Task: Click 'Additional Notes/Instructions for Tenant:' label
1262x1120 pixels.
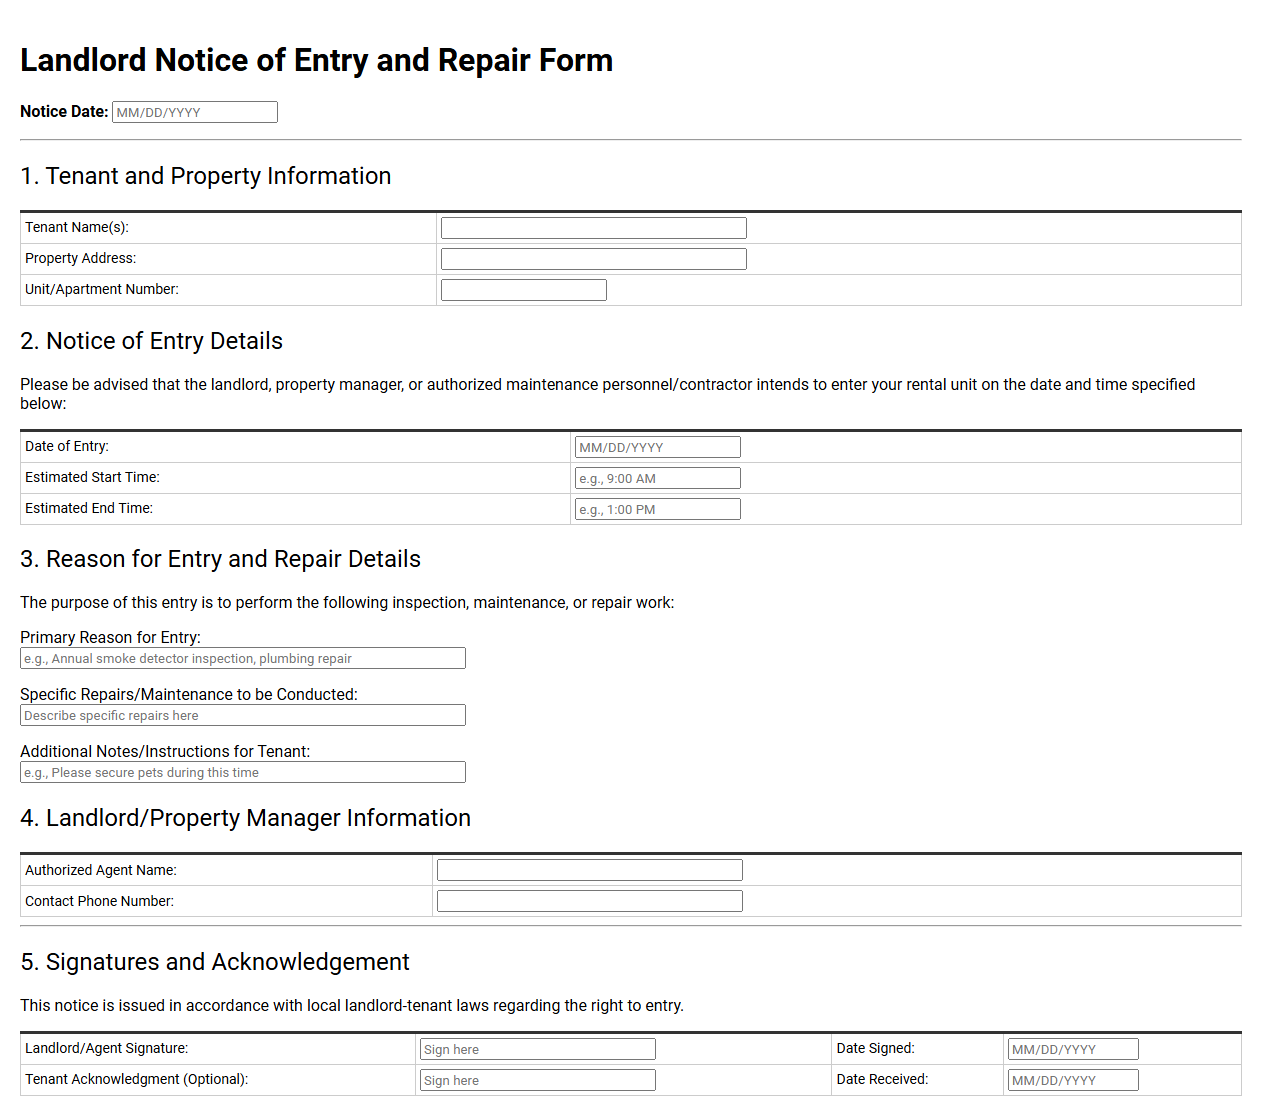Action: click(x=165, y=751)
